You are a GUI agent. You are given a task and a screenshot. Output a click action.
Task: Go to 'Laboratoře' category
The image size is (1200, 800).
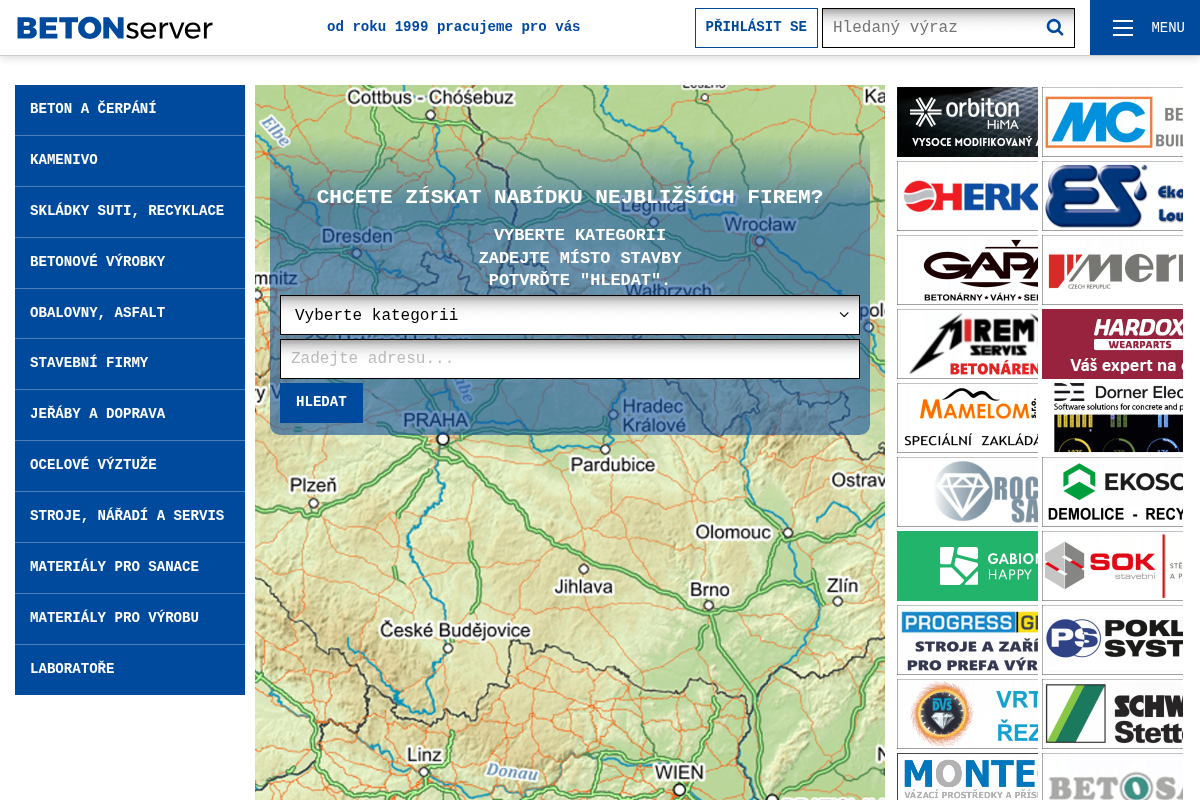[130, 670]
